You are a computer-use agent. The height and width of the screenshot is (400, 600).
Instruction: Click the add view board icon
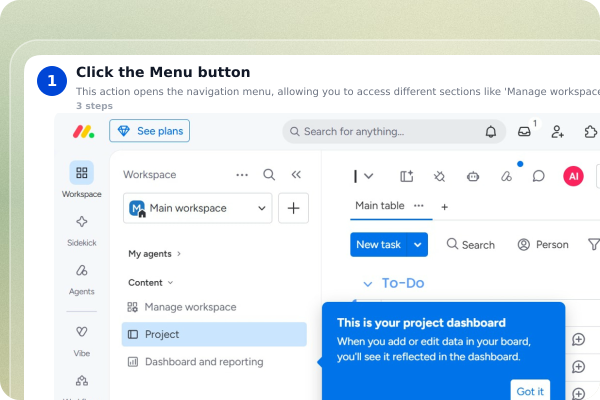pyautogui.click(x=406, y=176)
